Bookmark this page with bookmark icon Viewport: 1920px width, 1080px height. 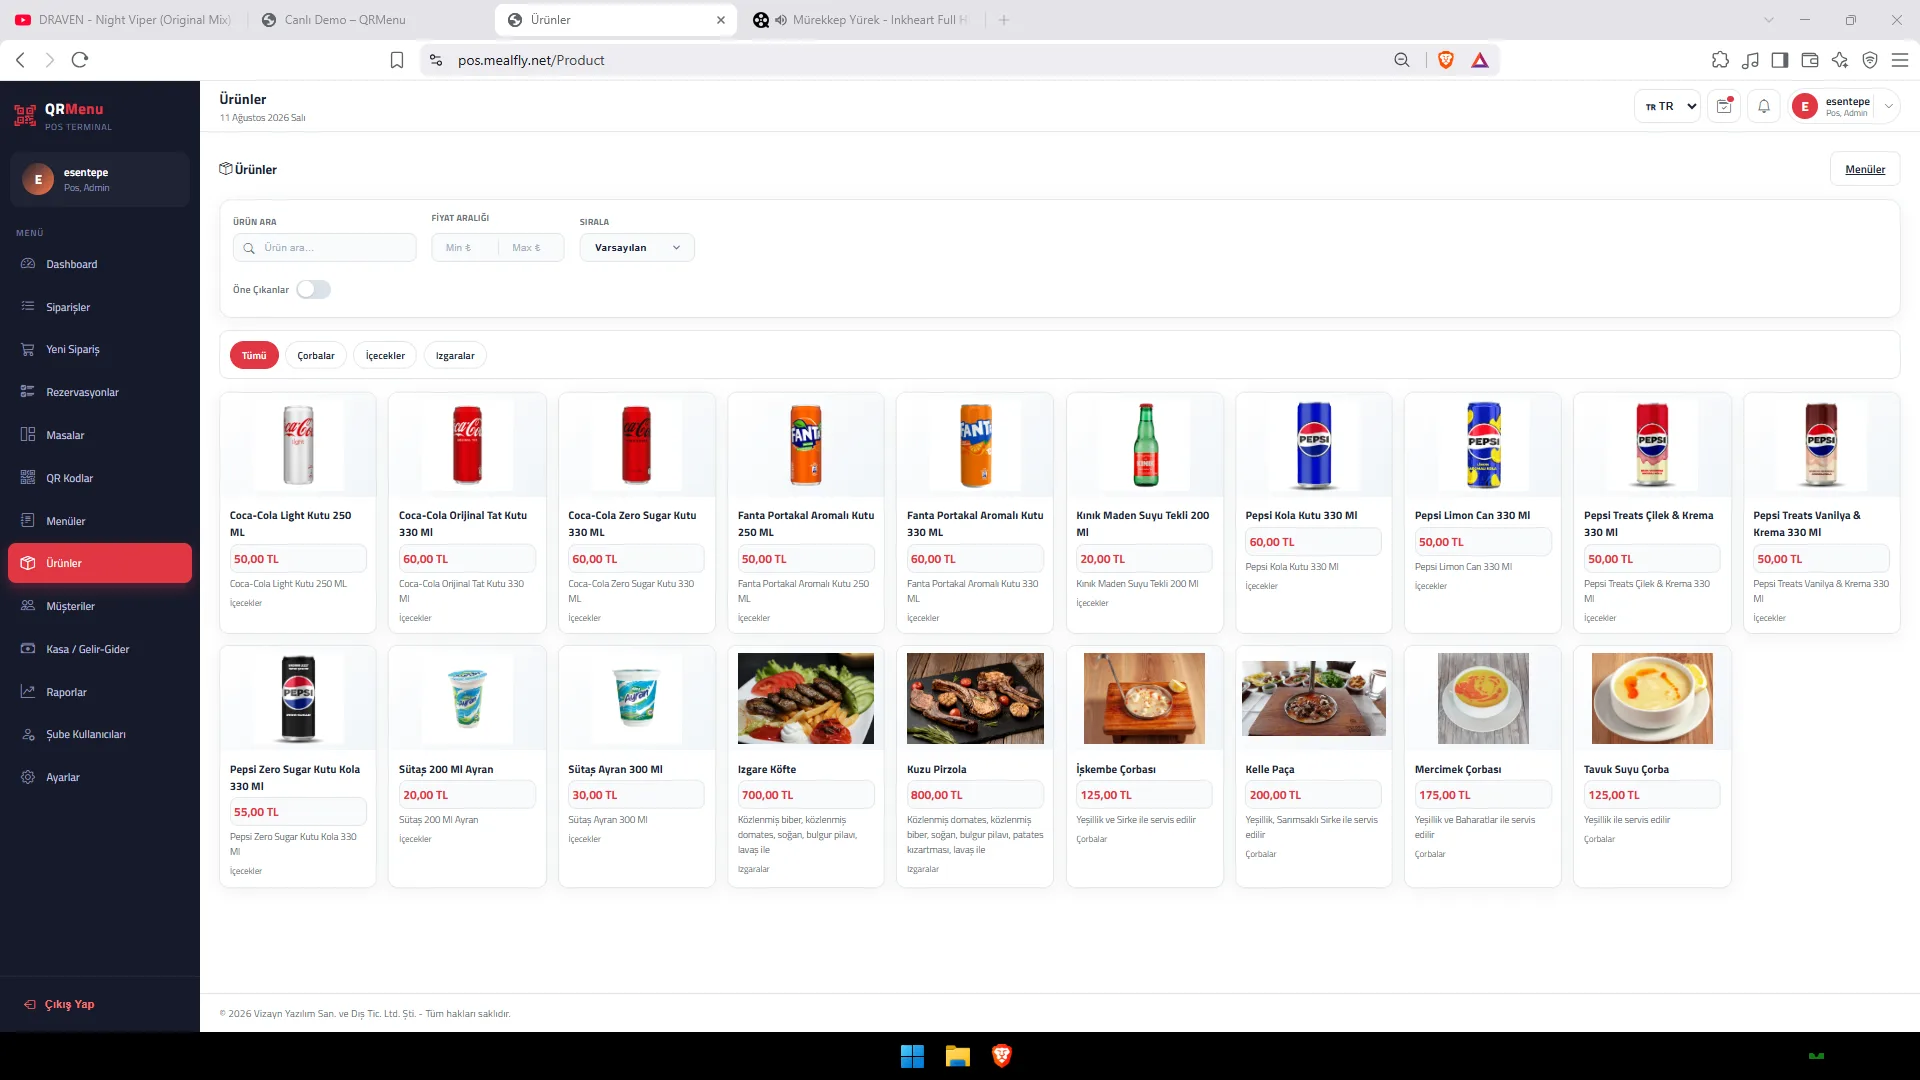(x=397, y=60)
